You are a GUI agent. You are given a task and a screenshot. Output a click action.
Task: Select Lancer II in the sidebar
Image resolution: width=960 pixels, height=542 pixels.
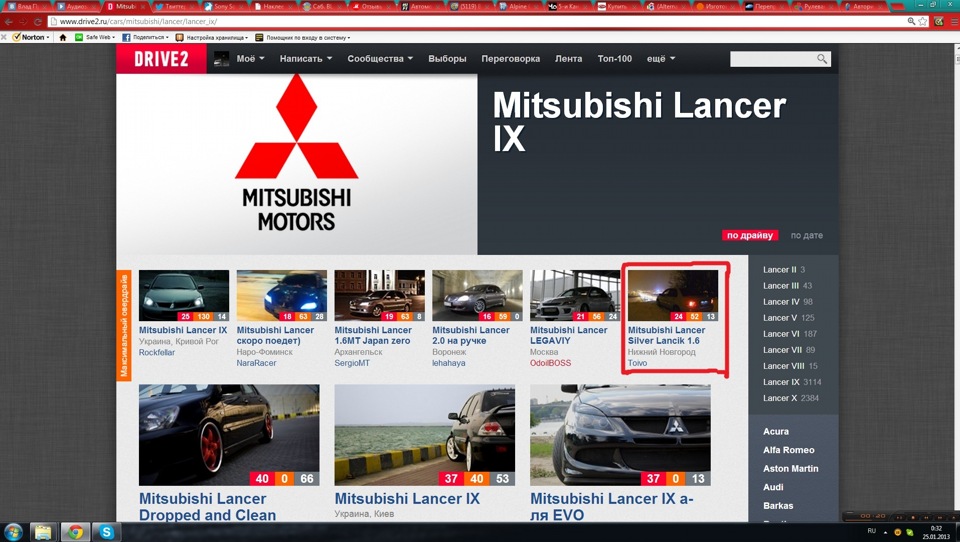click(784, 269)
